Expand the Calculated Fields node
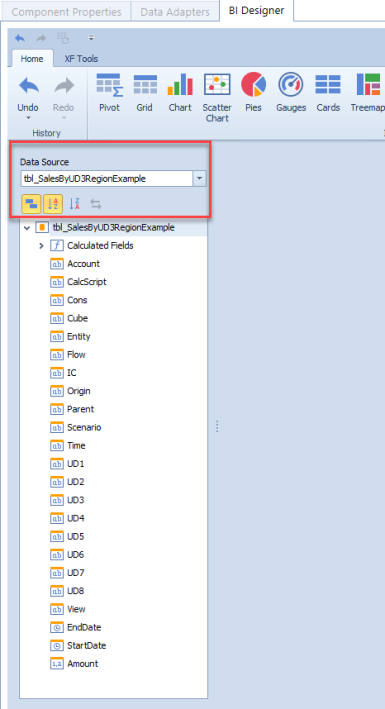Image resolution: width=385 pixels, height=709 pixels. pos(41,246)
